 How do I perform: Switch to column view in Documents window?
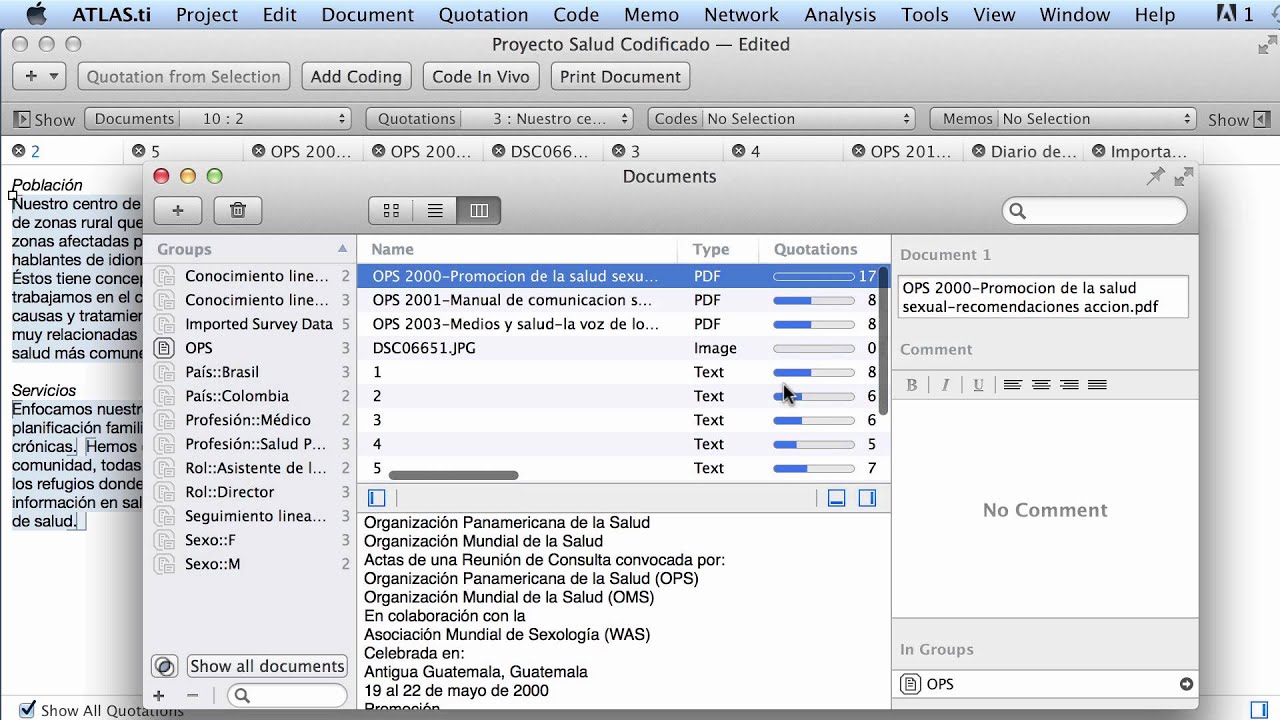pyautogui.click(x=479, y=210)
